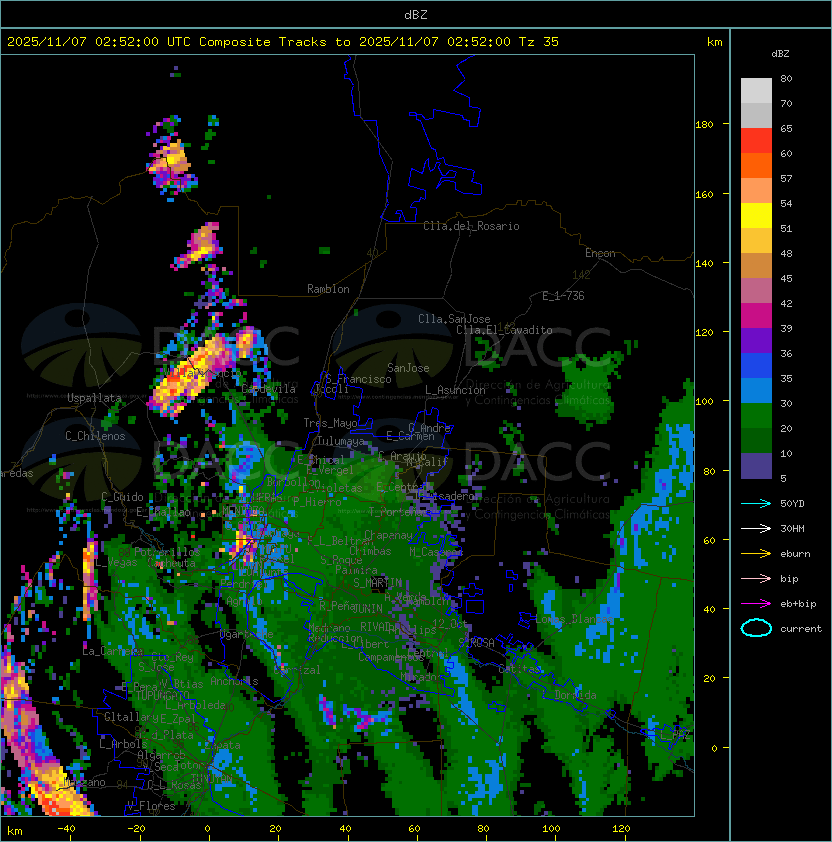Click the Composite Tracks timestamp header
The image size is (832, 842).
point(283,42)
